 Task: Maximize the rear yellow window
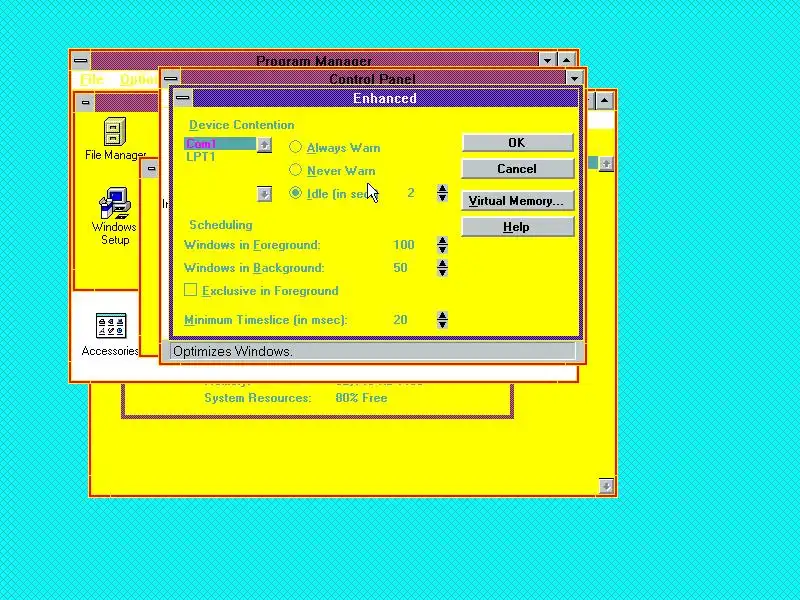pos(605,101)
